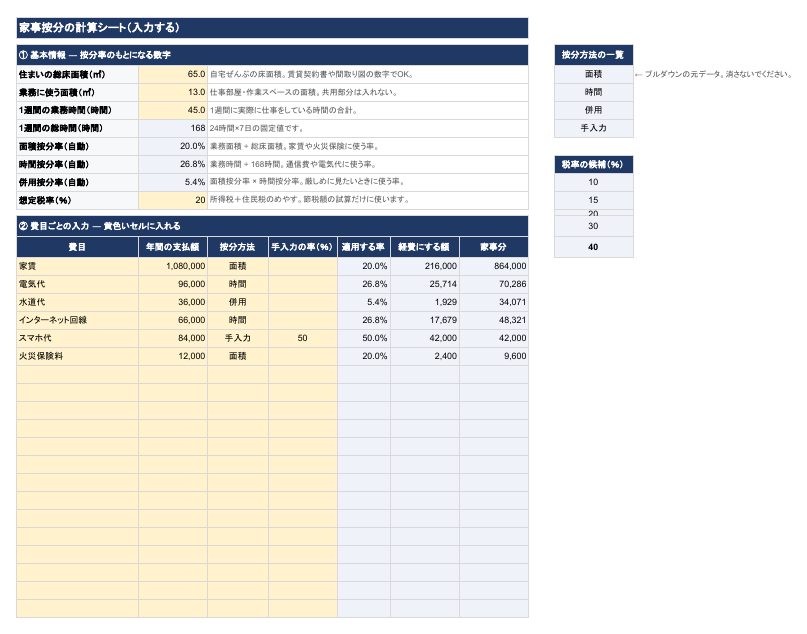Click the 水道代 expense amount 1,929
The width and height of the screenshot is (807, 634).
tap(425, 302)
